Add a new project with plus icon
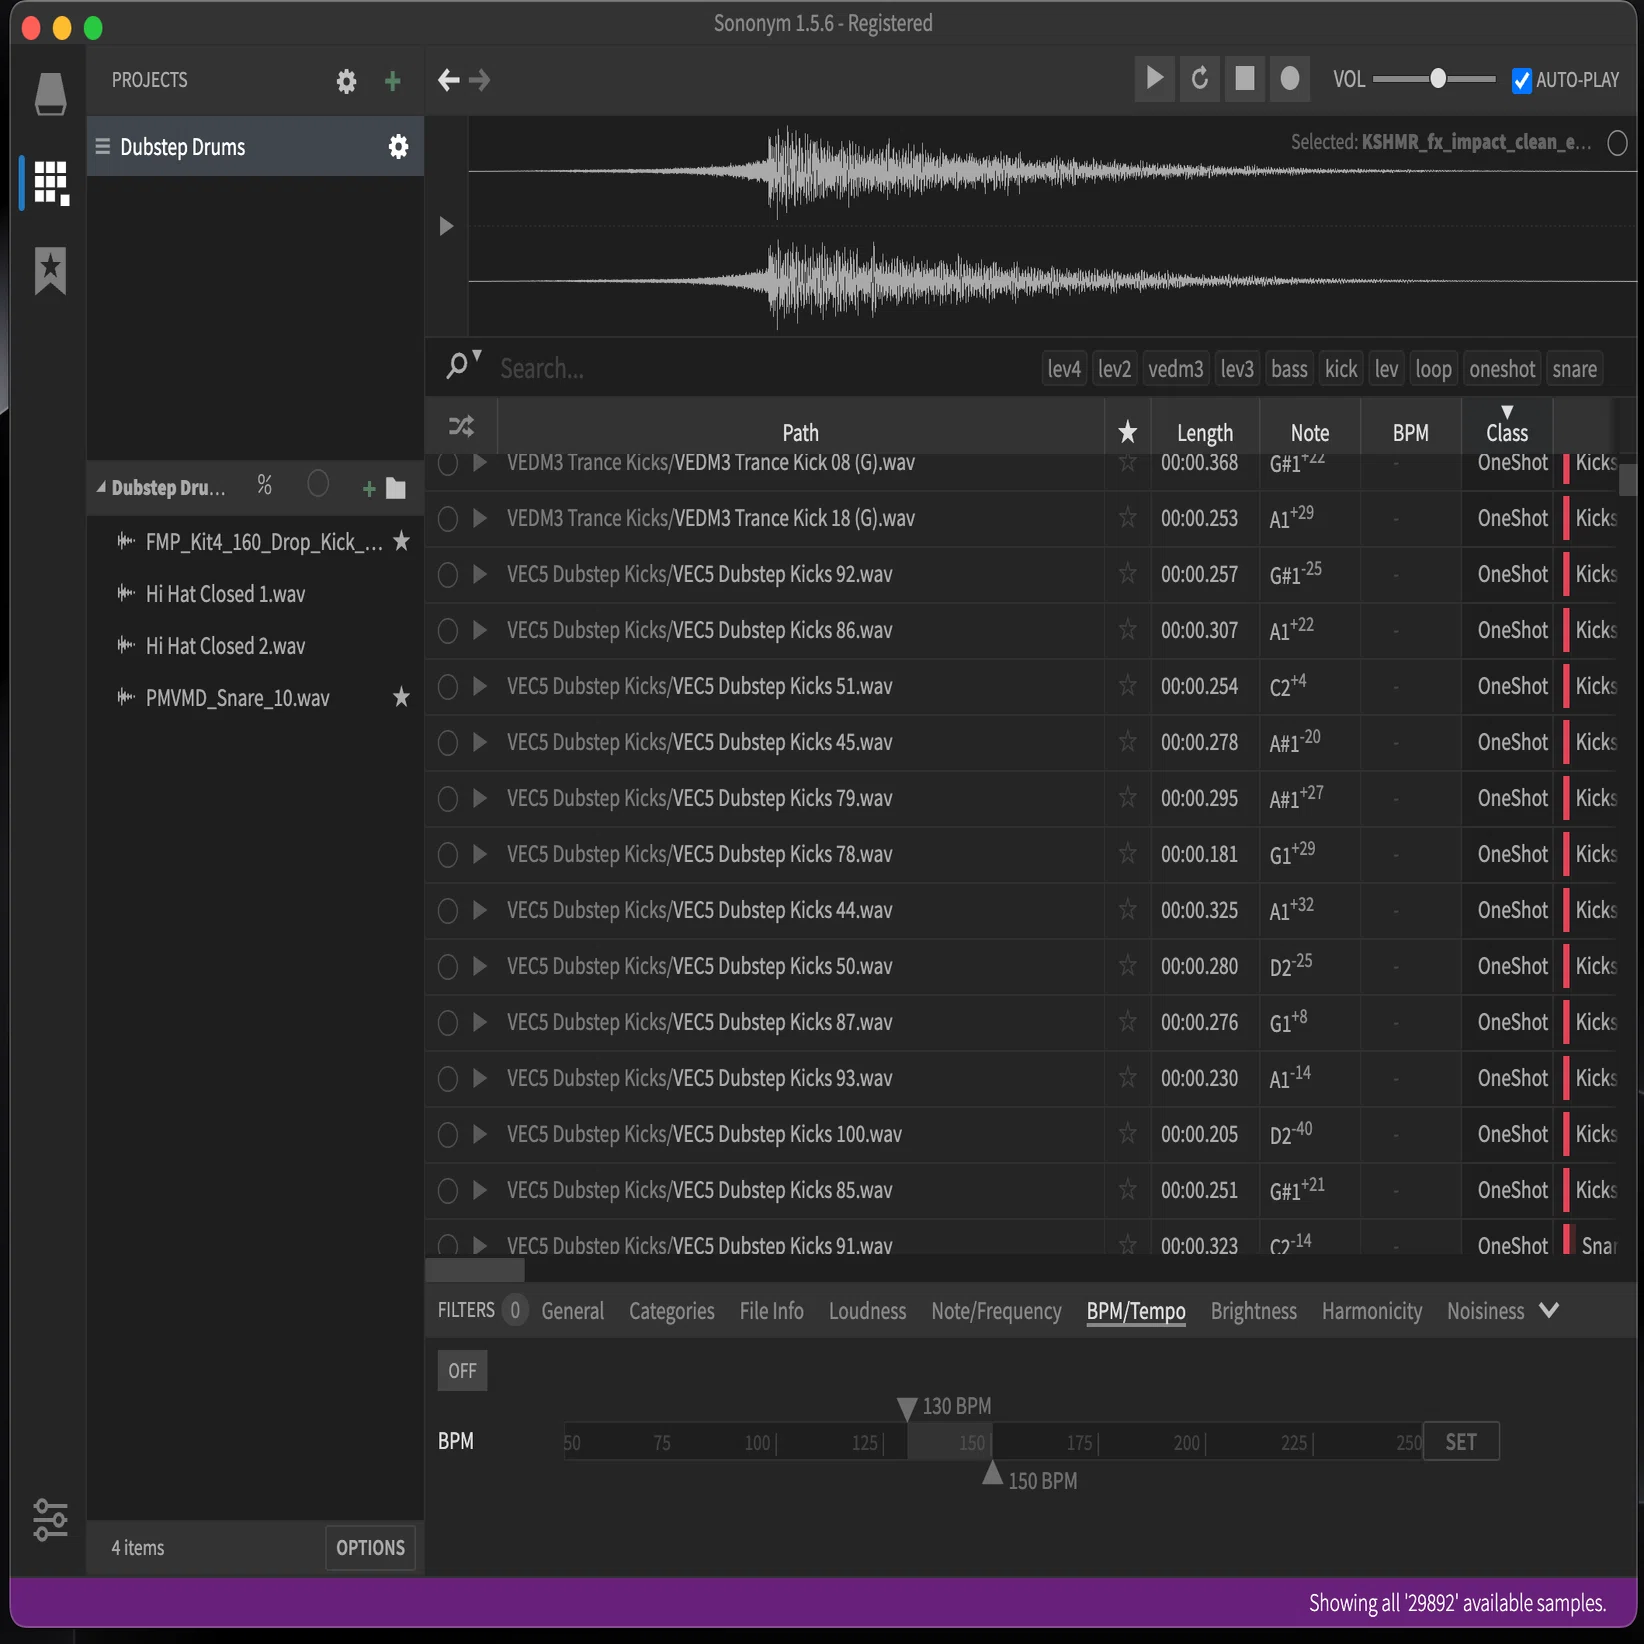Screen dimensions: 1644x1644 pos(393,81)
